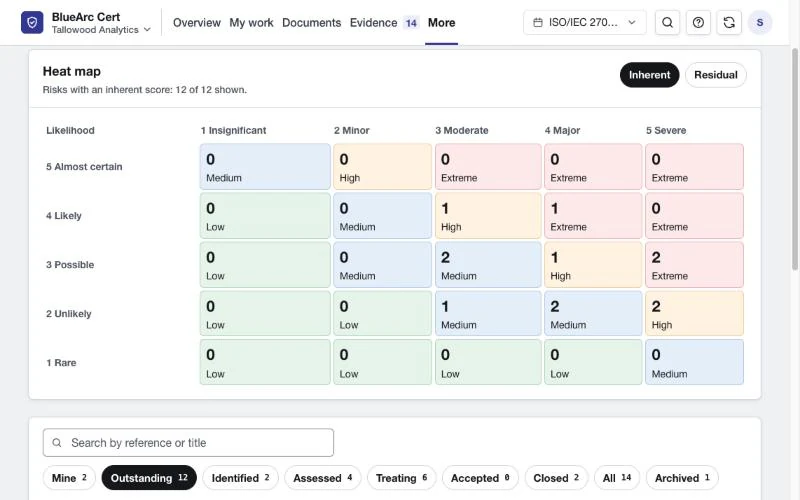Open the user avatar S

760,22
